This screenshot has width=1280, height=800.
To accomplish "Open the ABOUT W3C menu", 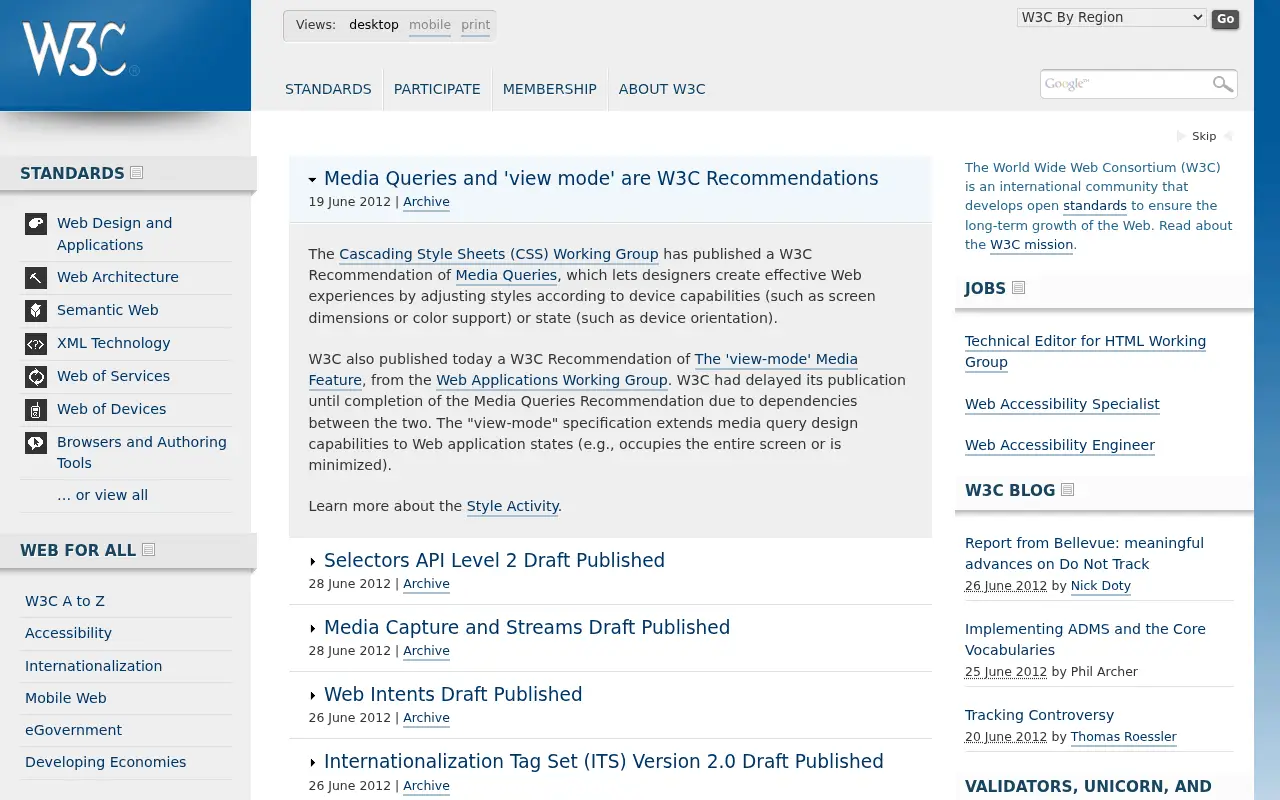I will (x=662, y=89).
